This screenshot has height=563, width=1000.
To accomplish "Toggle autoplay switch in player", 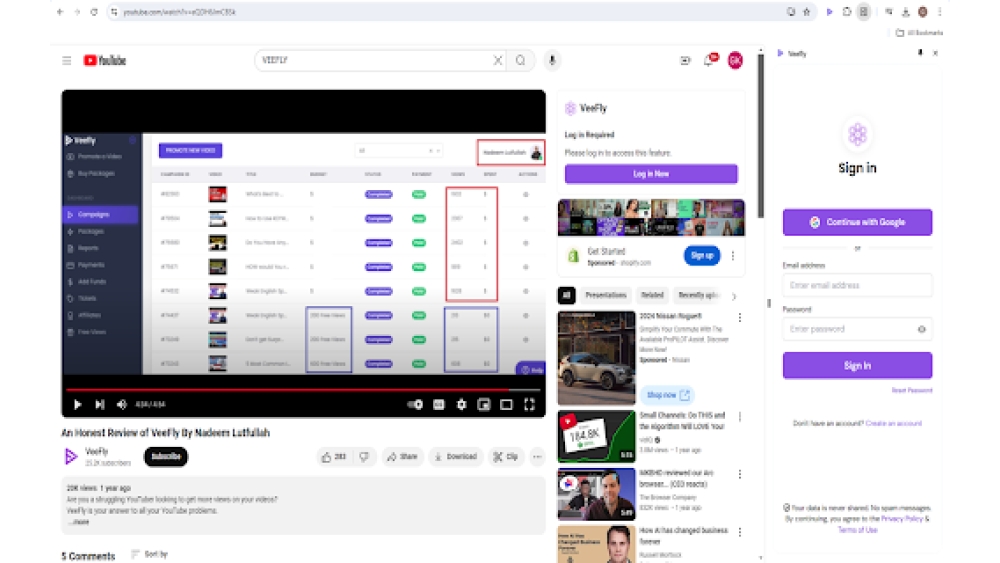I will tap(415, 404).
